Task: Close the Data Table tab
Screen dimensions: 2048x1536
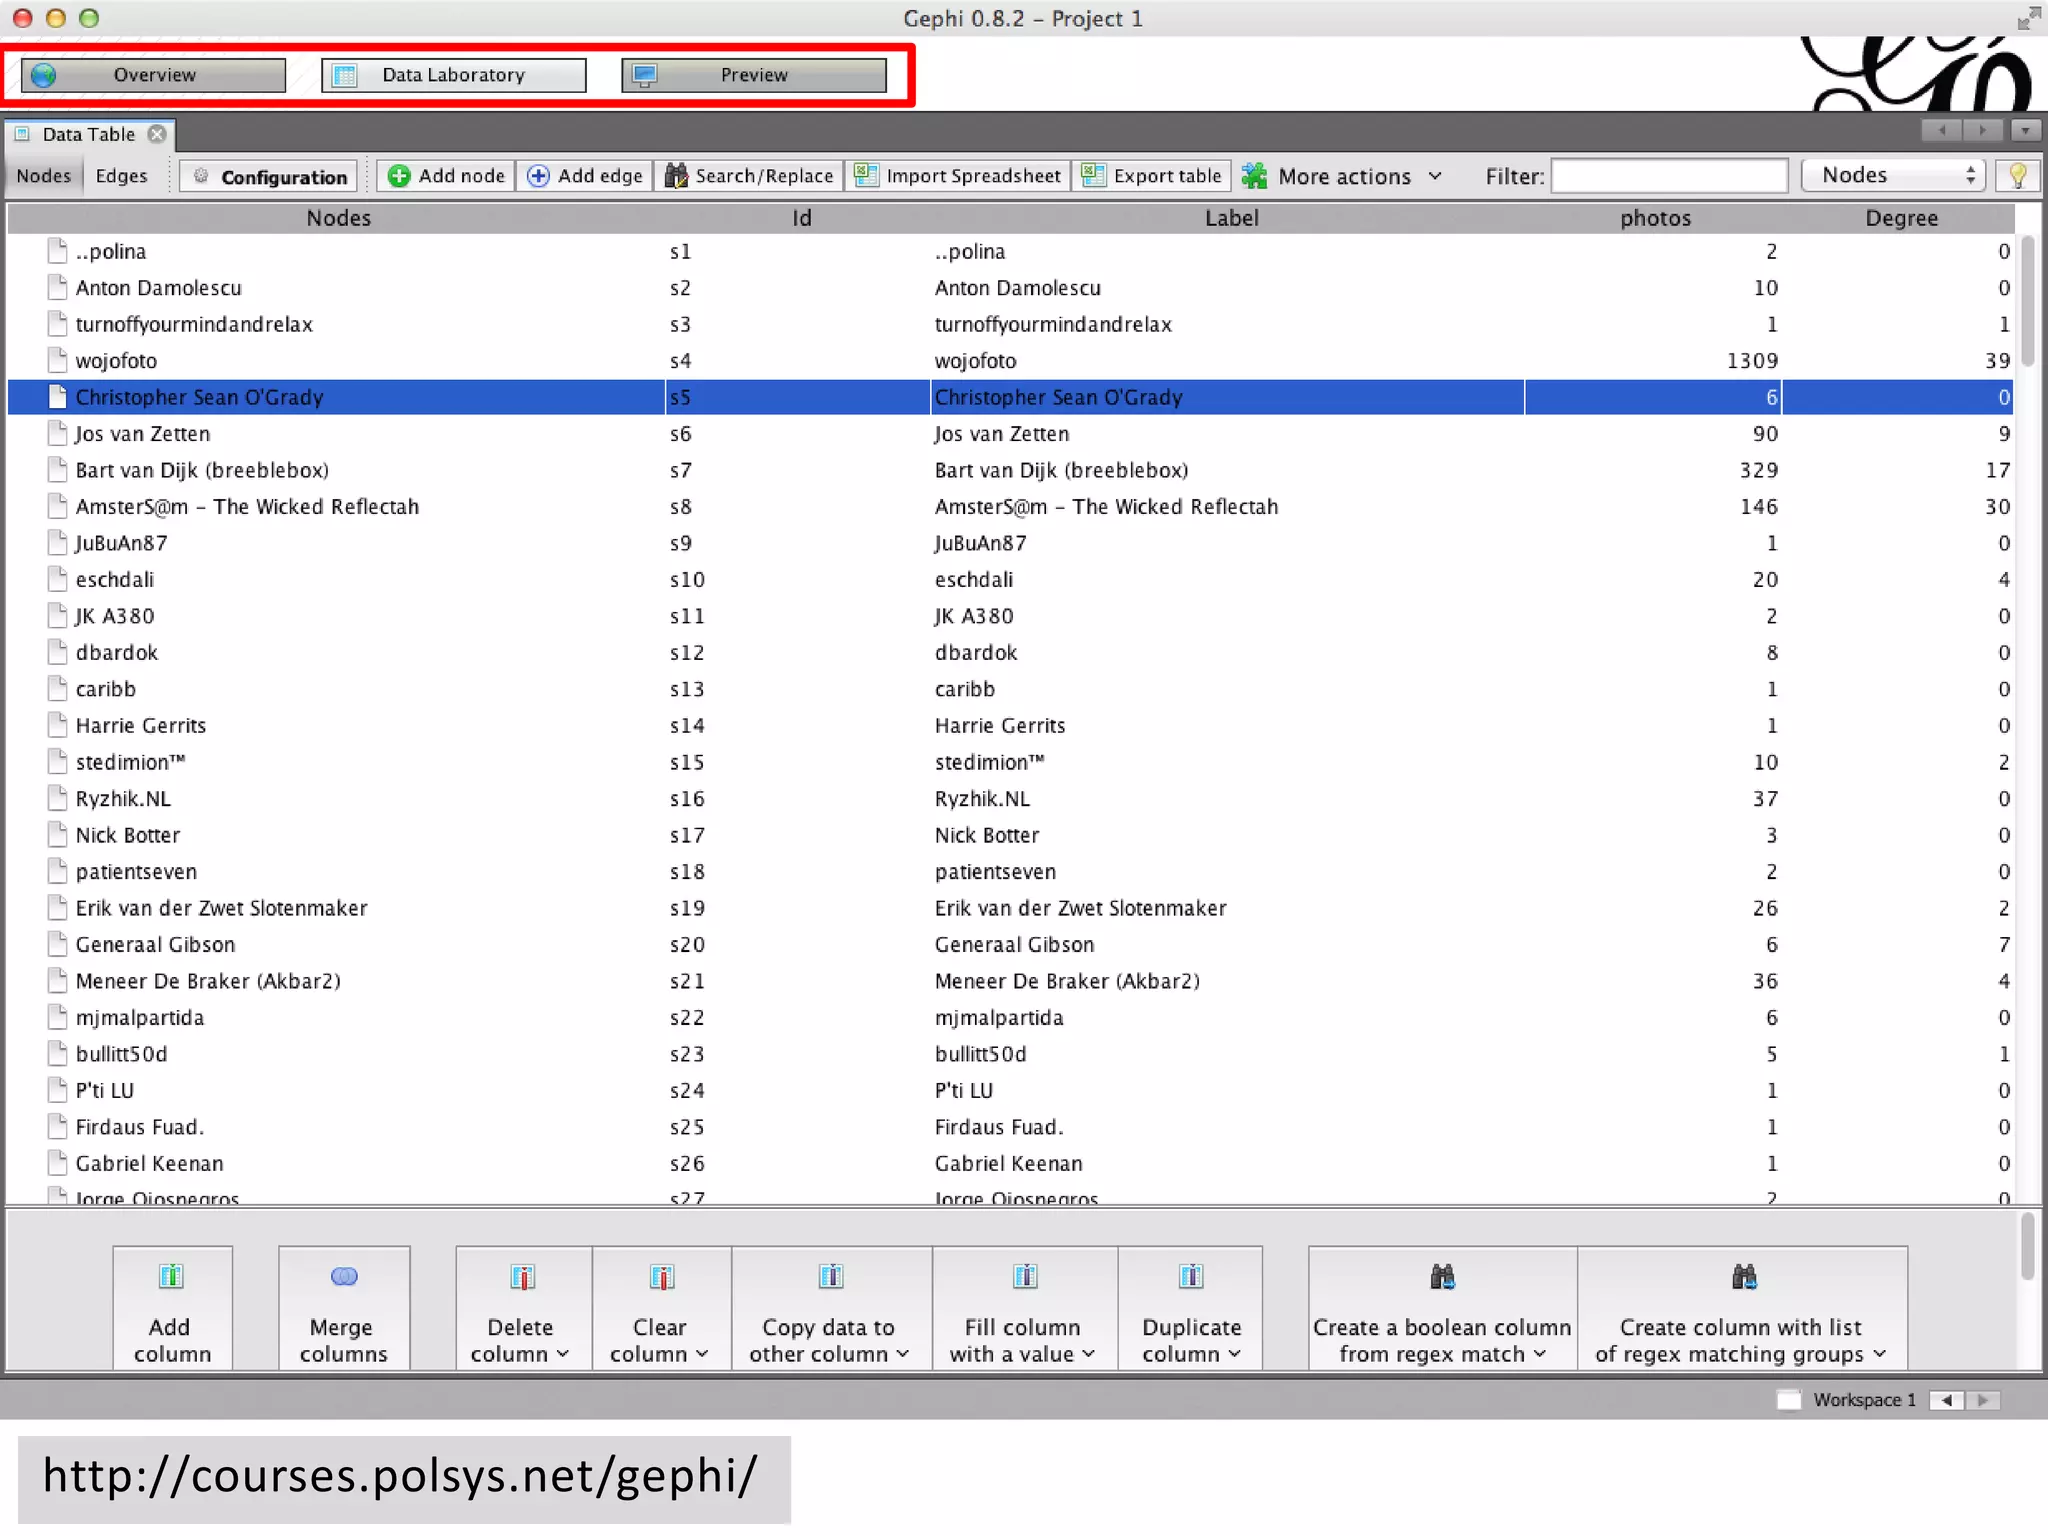Action: pos(157,134)
